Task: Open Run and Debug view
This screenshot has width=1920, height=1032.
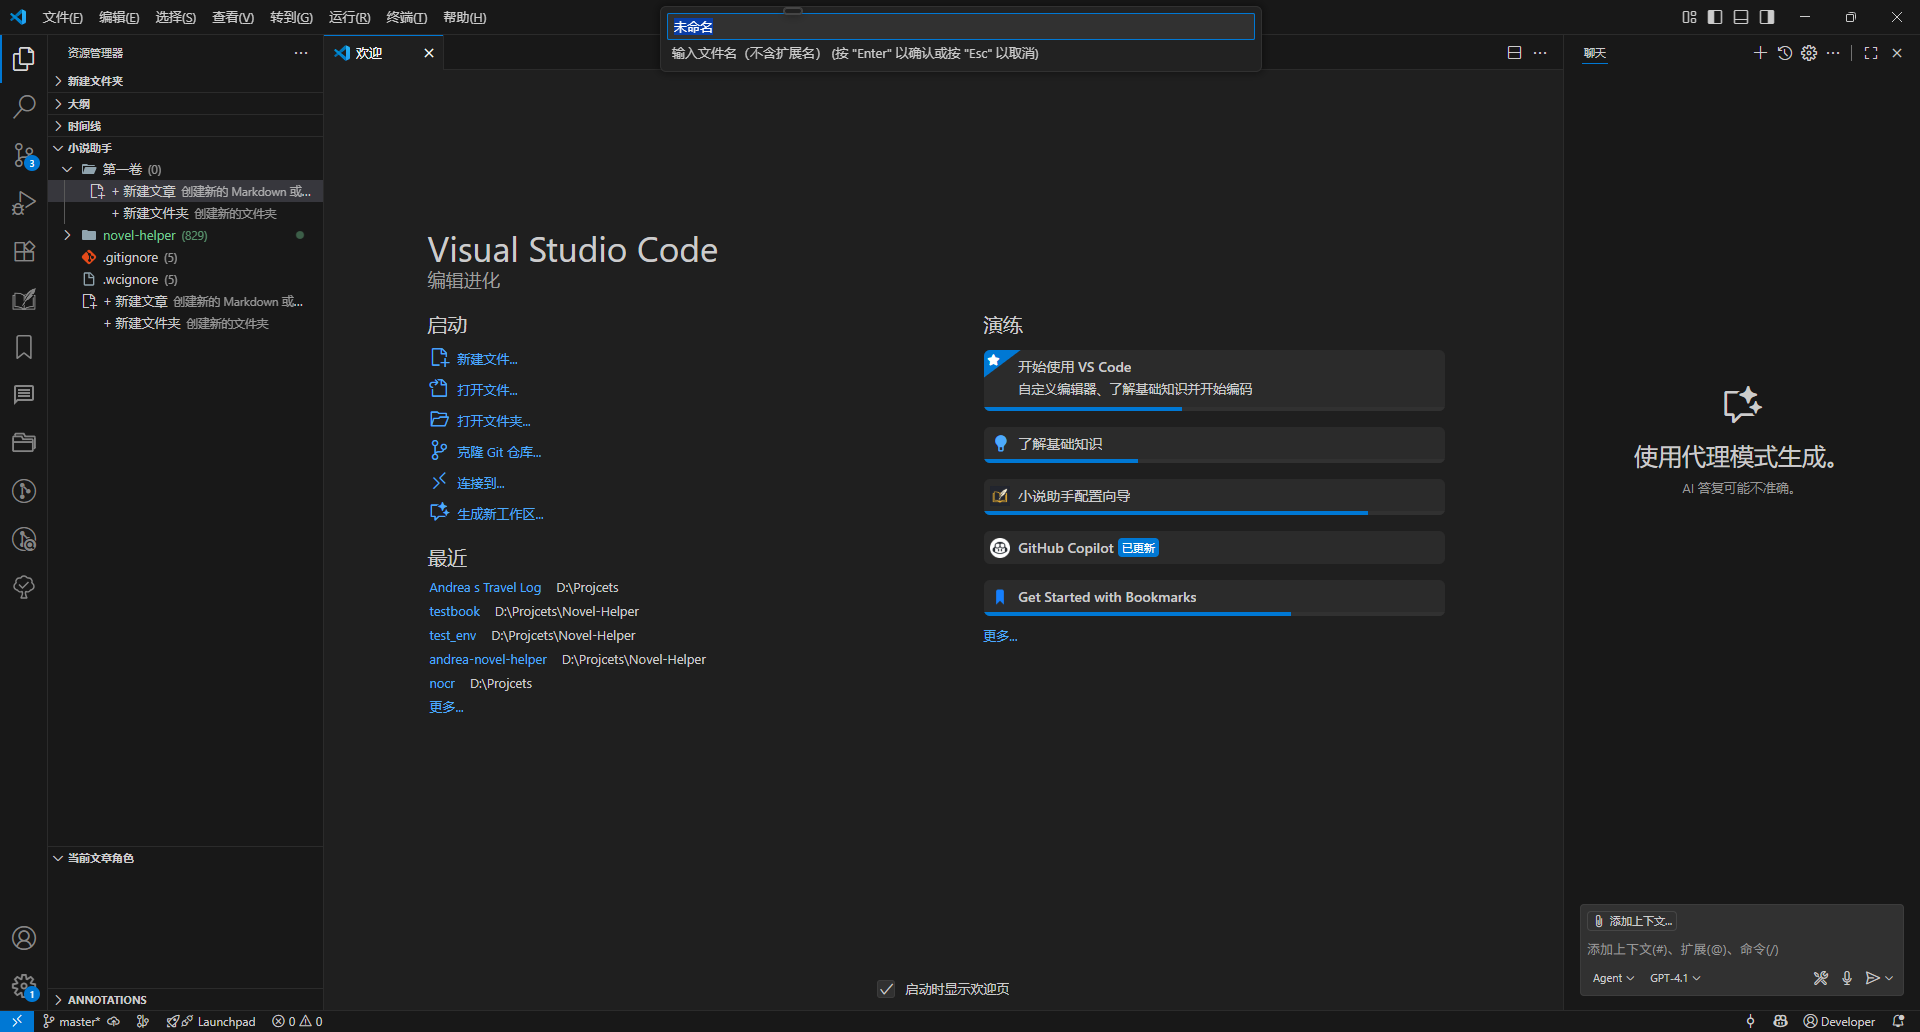Action: coord(24,203)
